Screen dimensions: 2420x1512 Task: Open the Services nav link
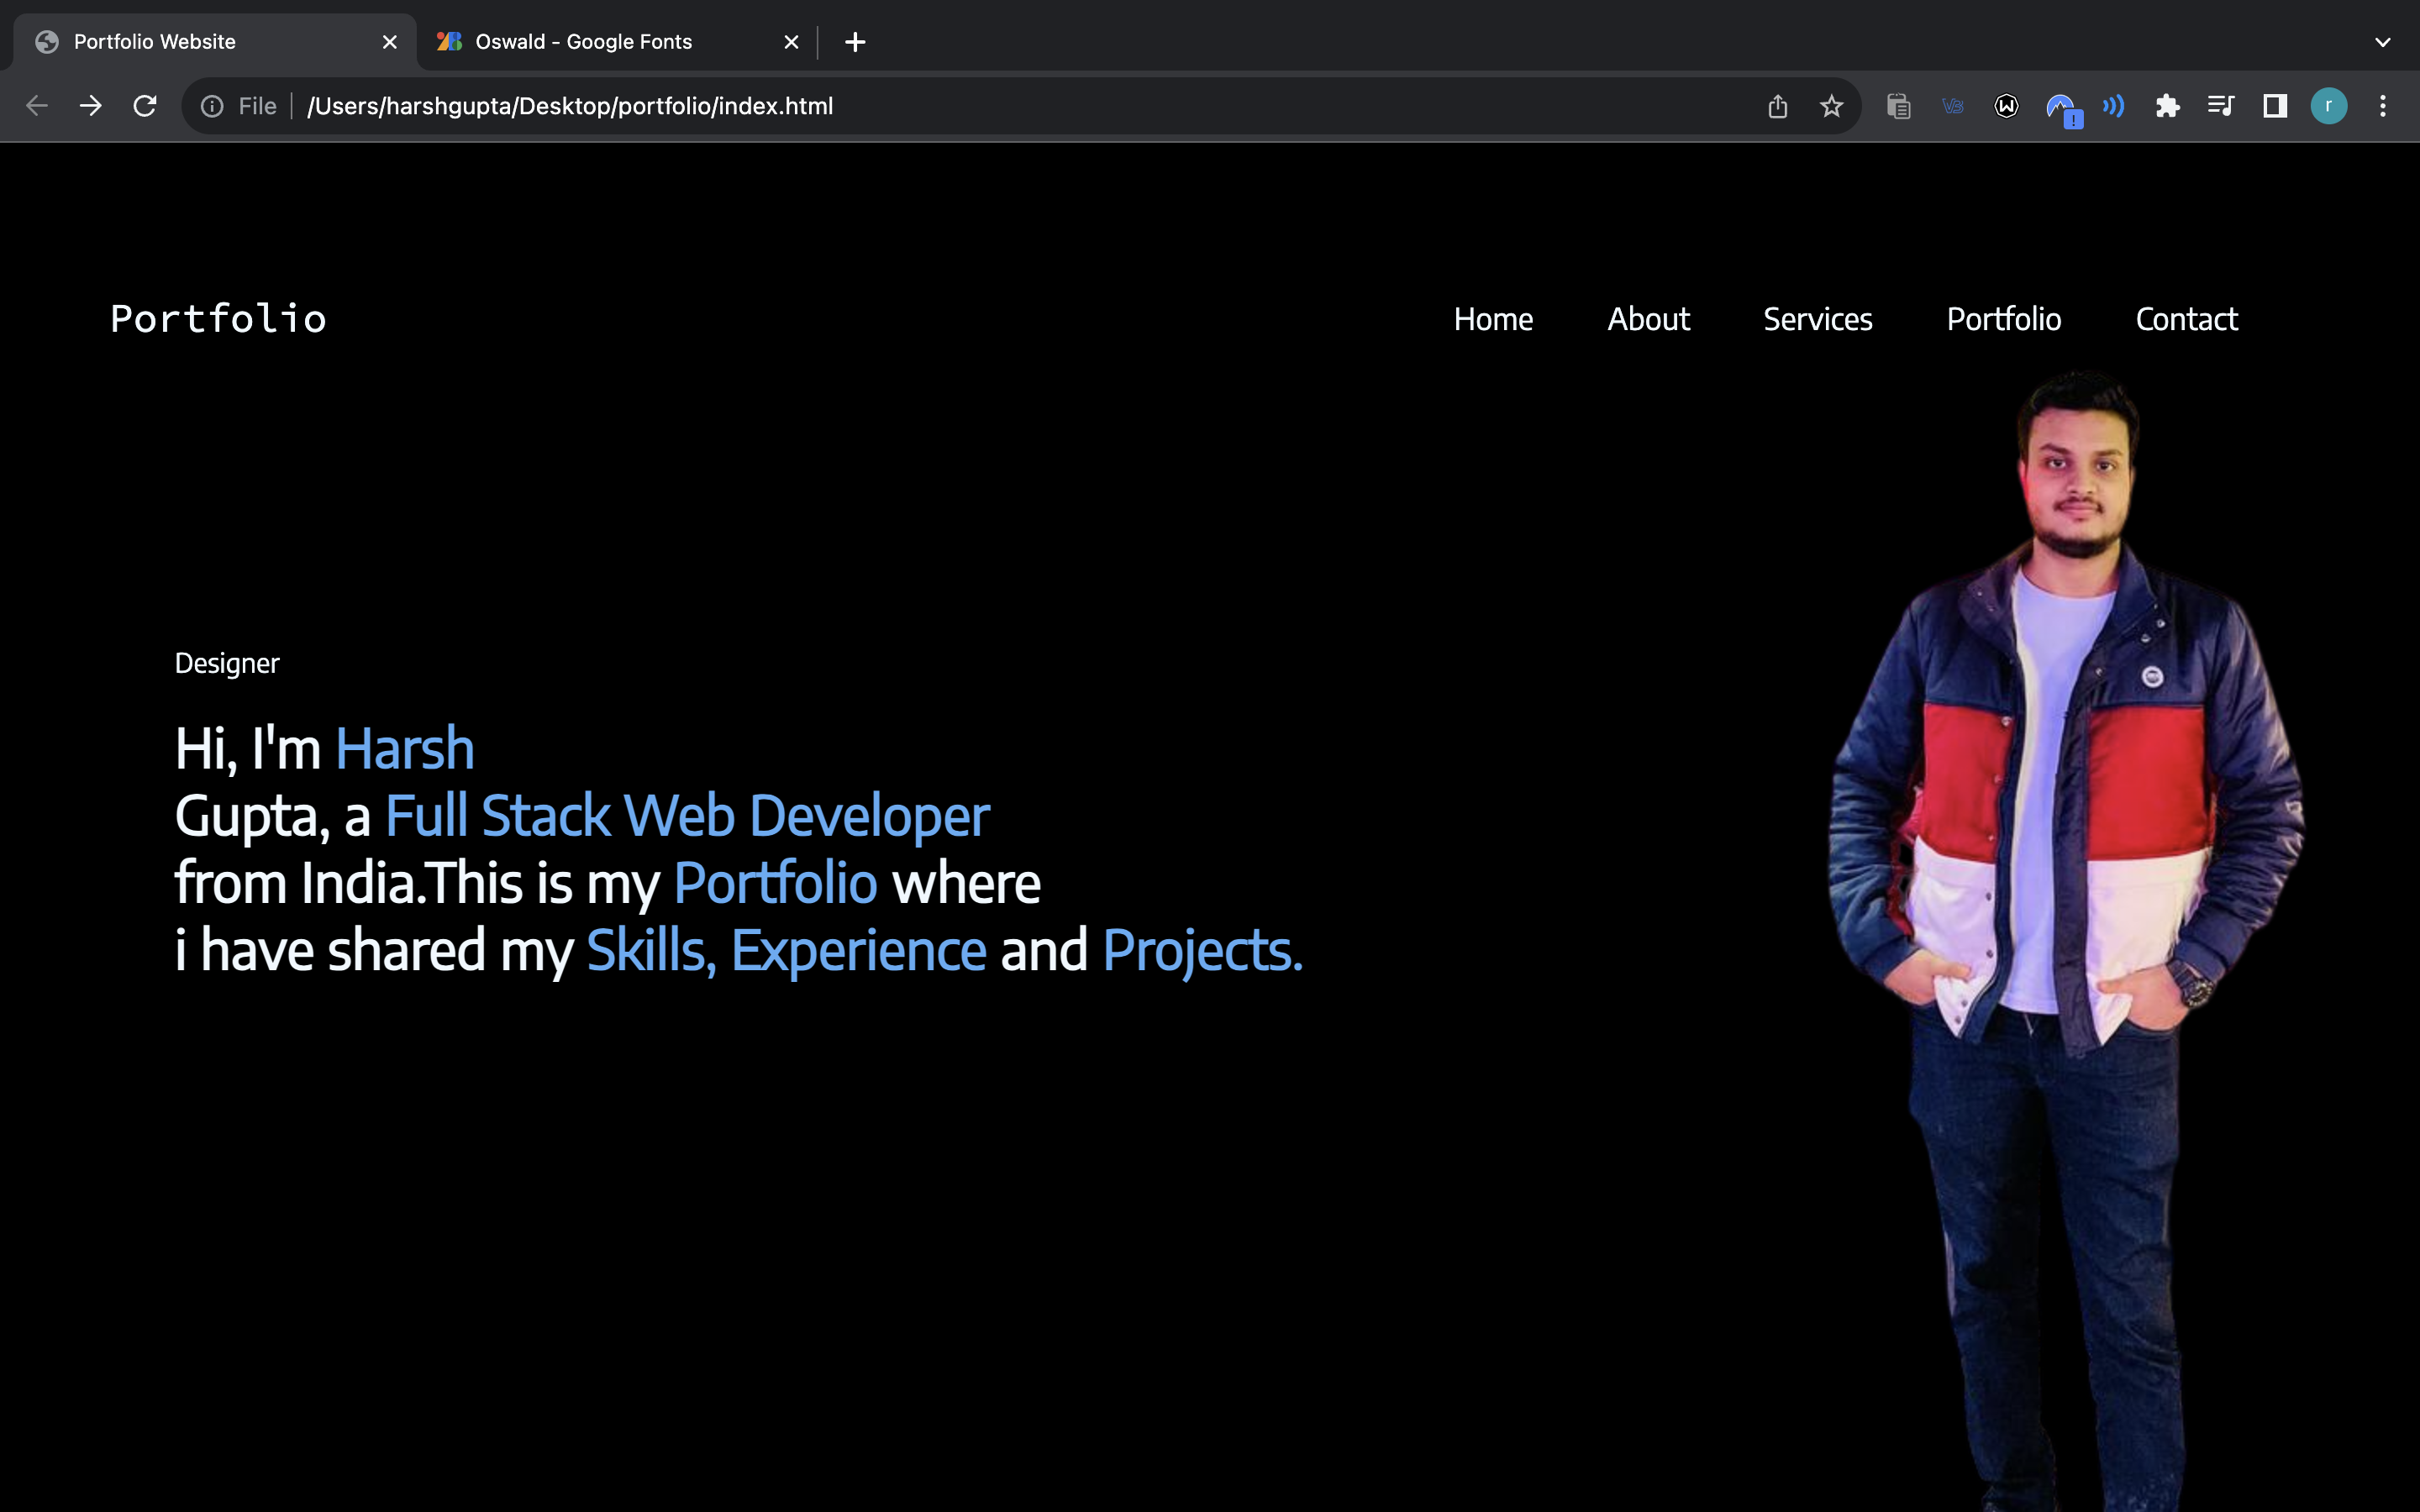tap(1817, 319)
